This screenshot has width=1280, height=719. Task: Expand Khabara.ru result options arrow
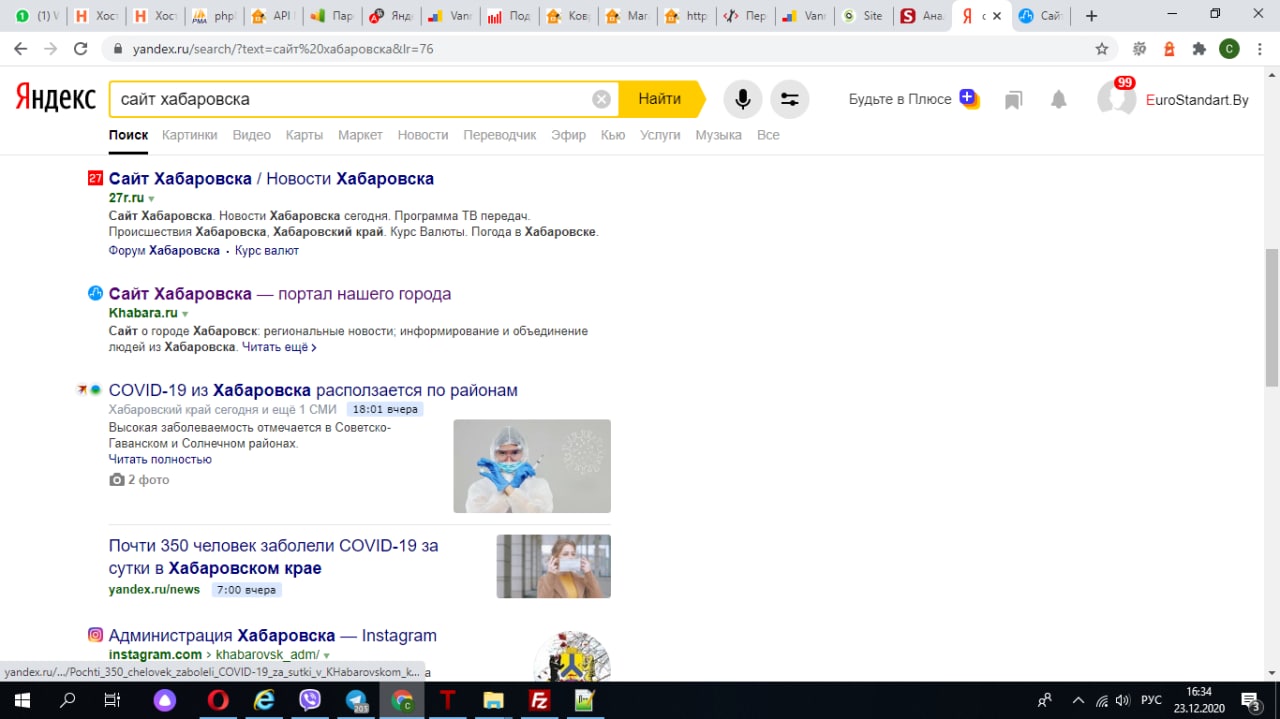pyautogui.click(x=185, y=314)
